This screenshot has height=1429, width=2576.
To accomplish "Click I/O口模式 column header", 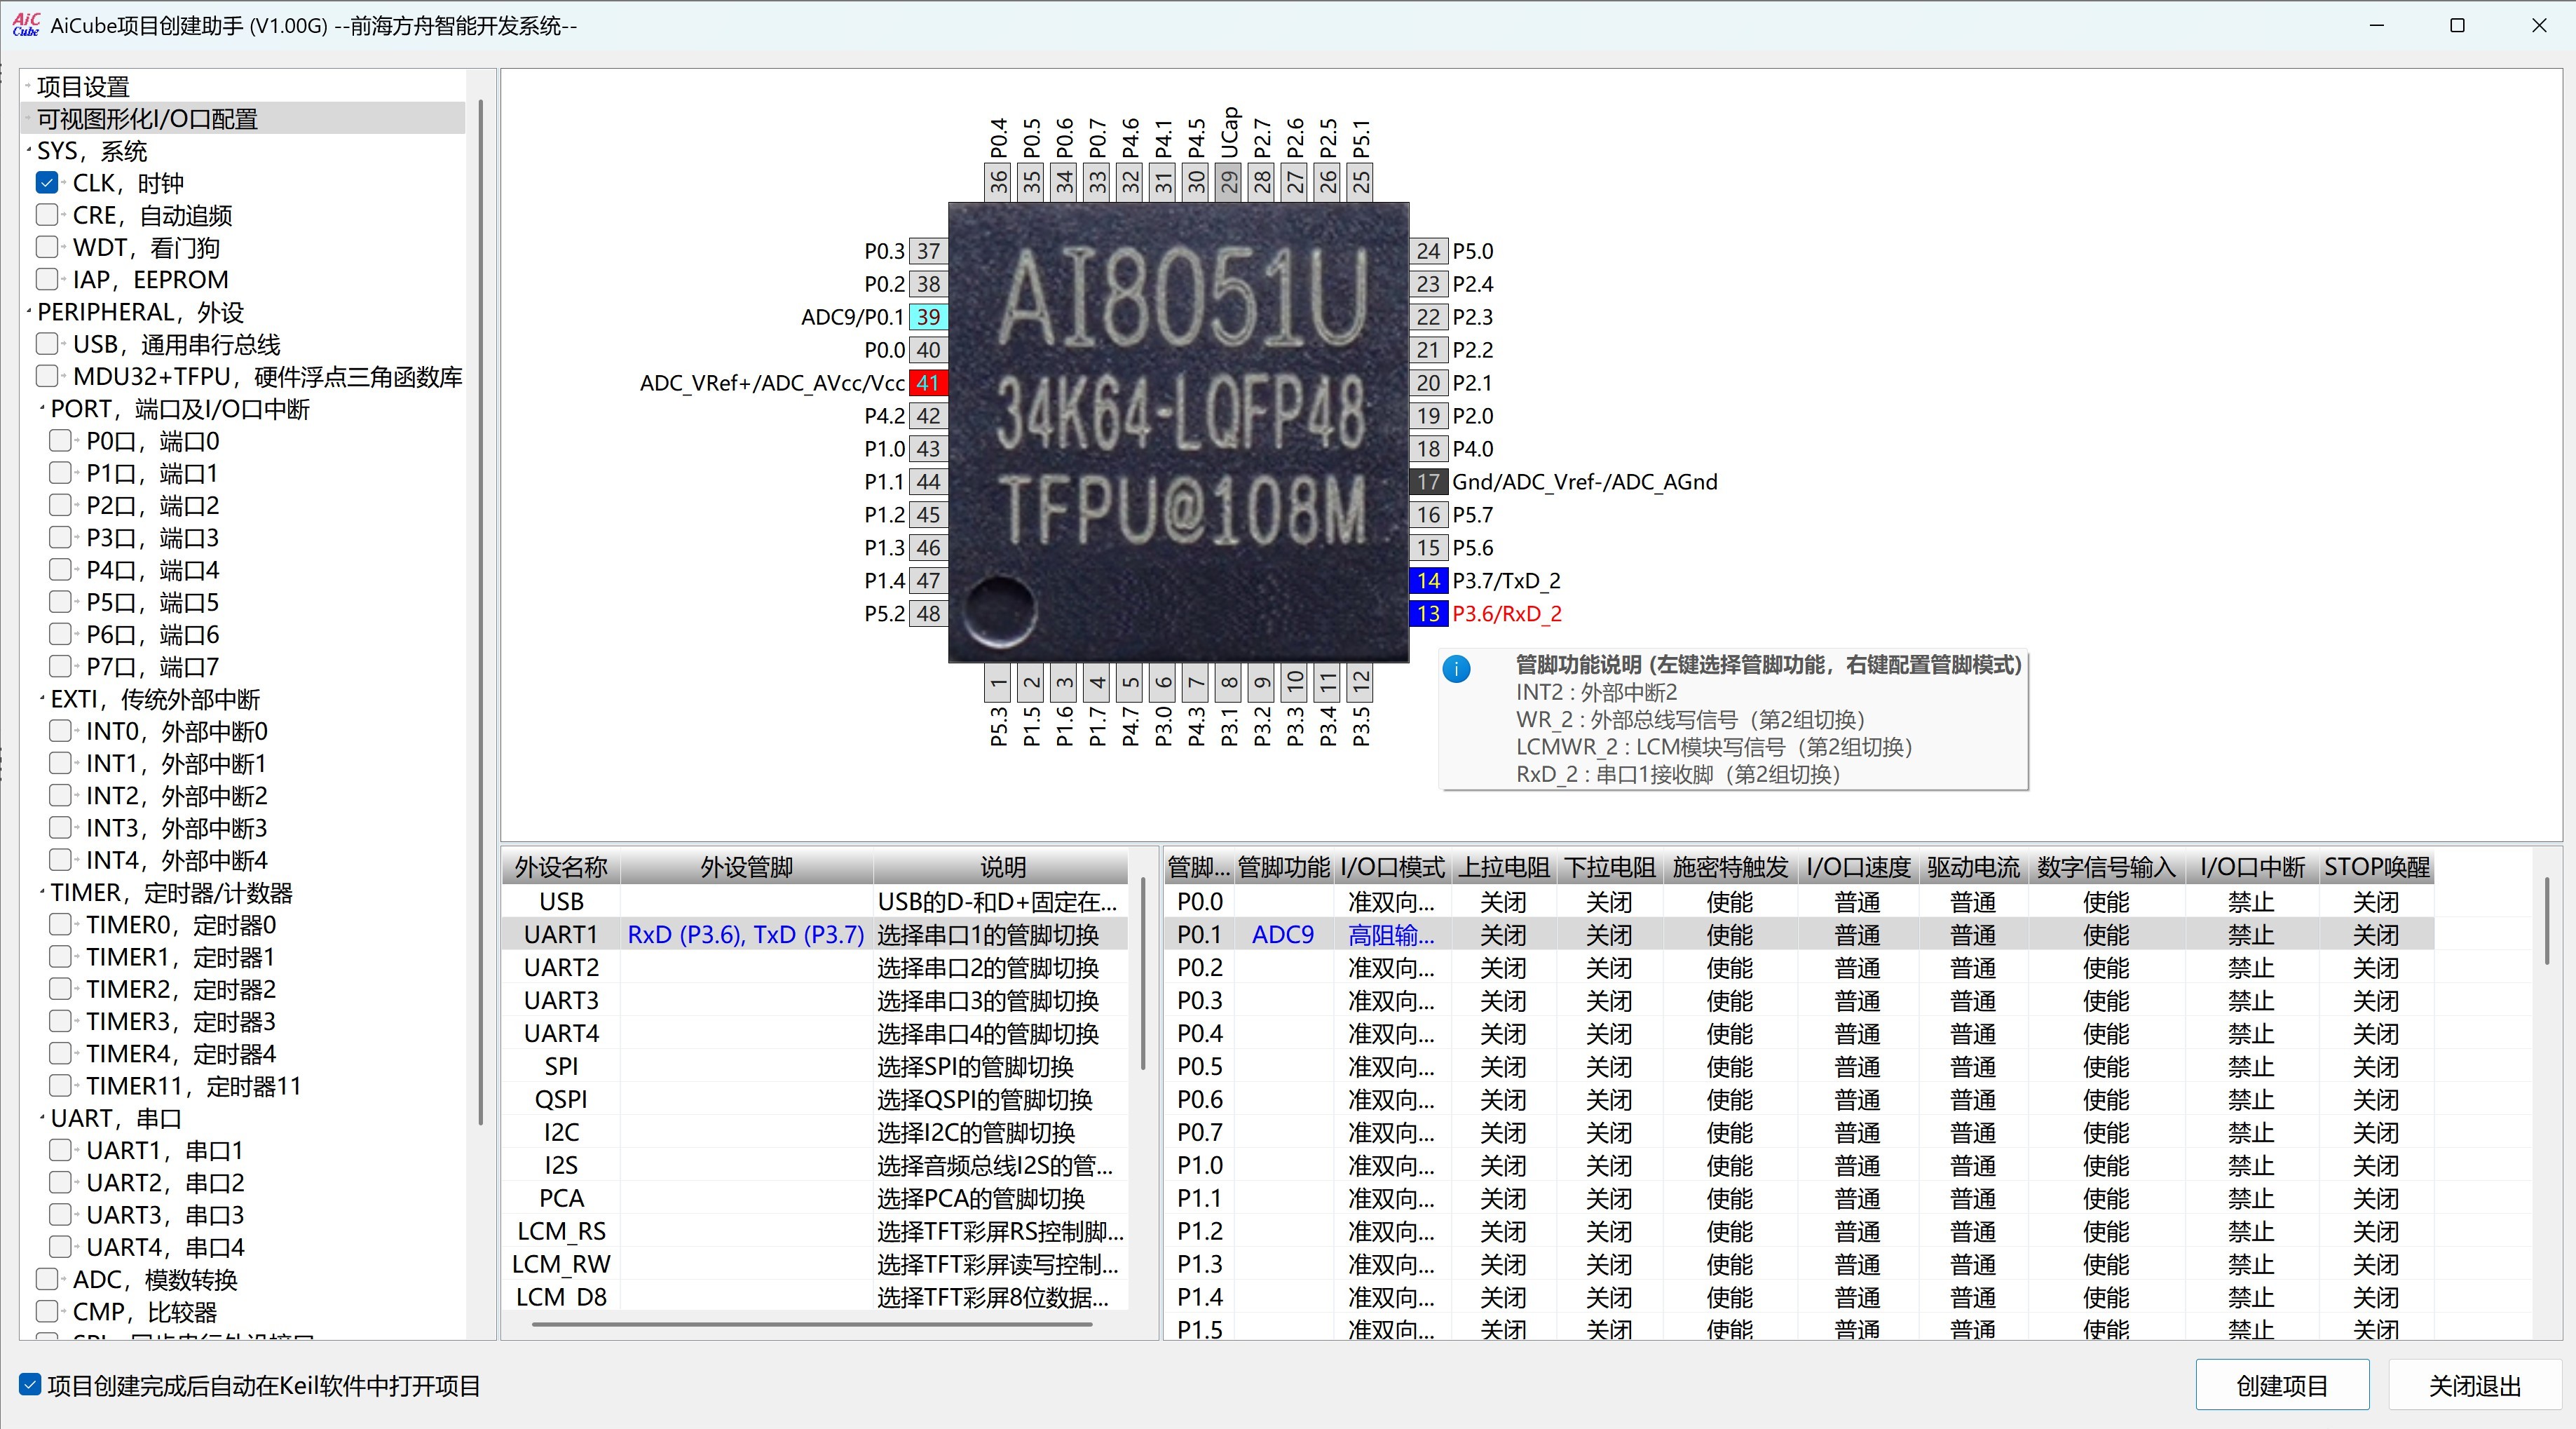I will (x=1392, y=867).
